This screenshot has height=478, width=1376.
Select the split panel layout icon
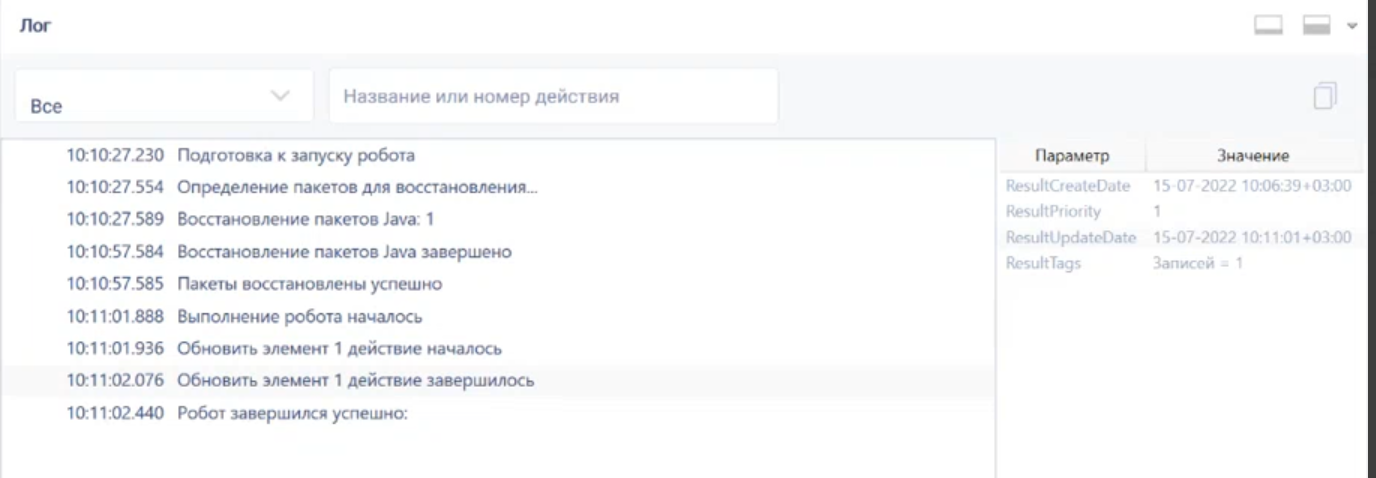1318,25
